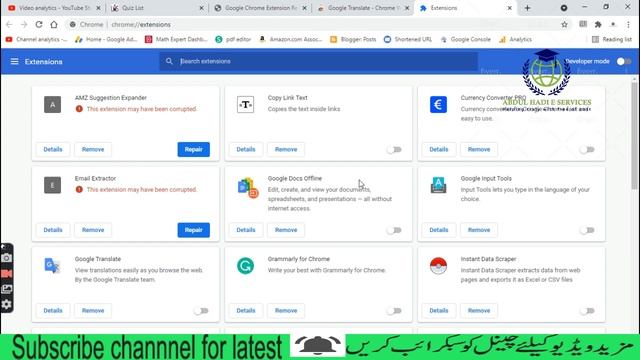The image size is (640, 360).
Task: Open Details for AMZ Suggestion Expander
Action: [x=53, y=149]
